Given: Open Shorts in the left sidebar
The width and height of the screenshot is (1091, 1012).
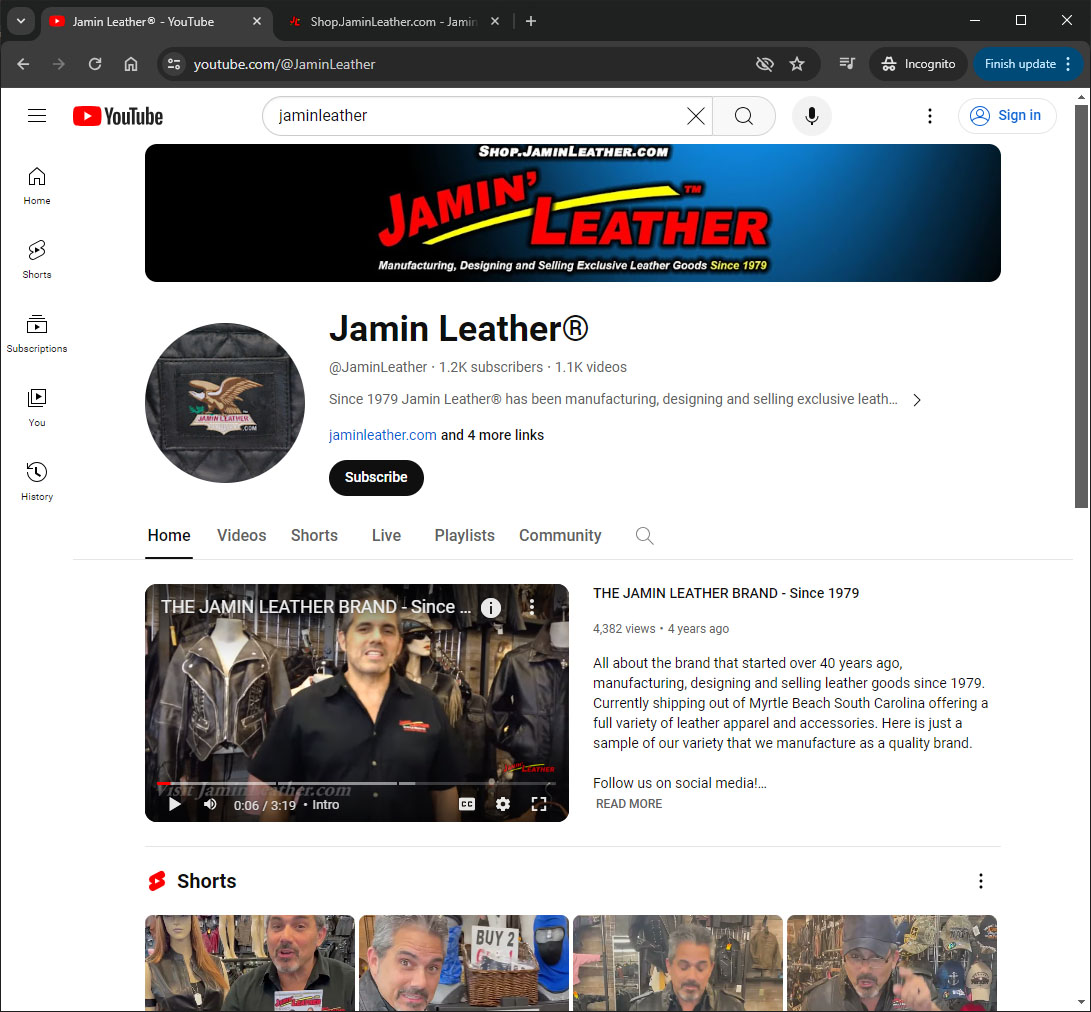Looking at the screenshot, I should click(37, 260).
